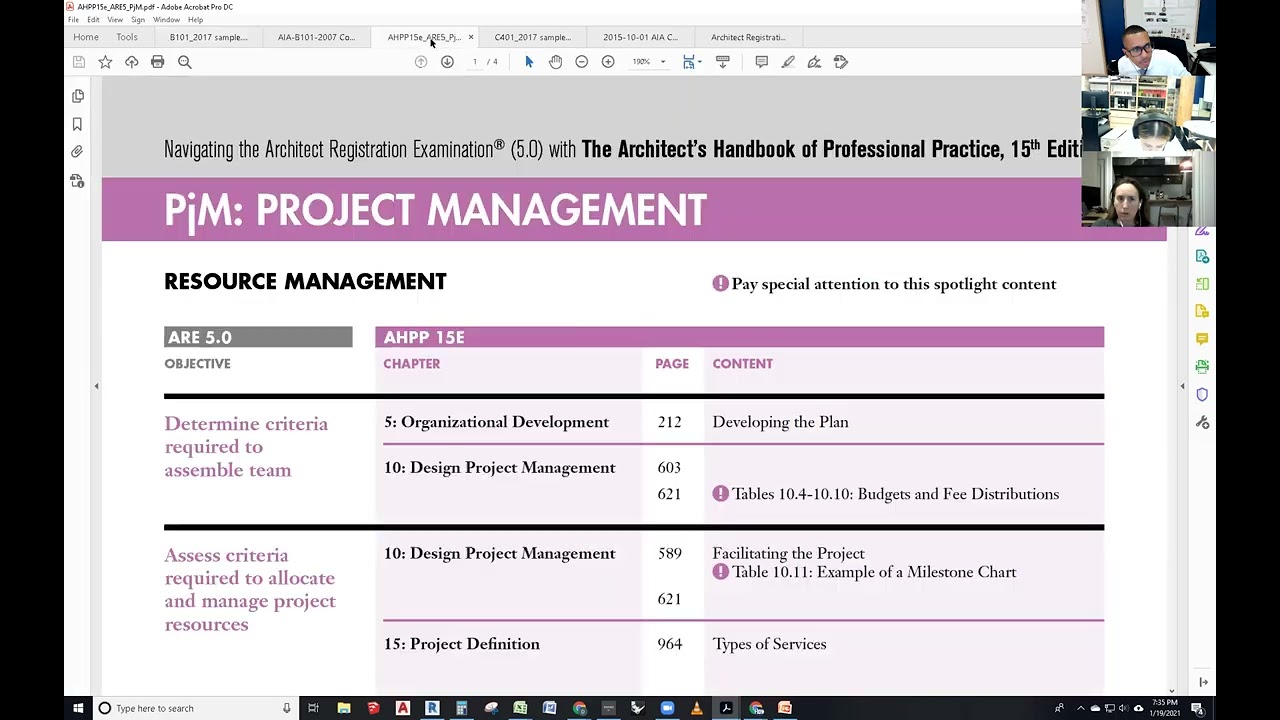The width and height of the screenshot is (1280, 720).
Task: Open the Edit menu
Action: [93, 20]
